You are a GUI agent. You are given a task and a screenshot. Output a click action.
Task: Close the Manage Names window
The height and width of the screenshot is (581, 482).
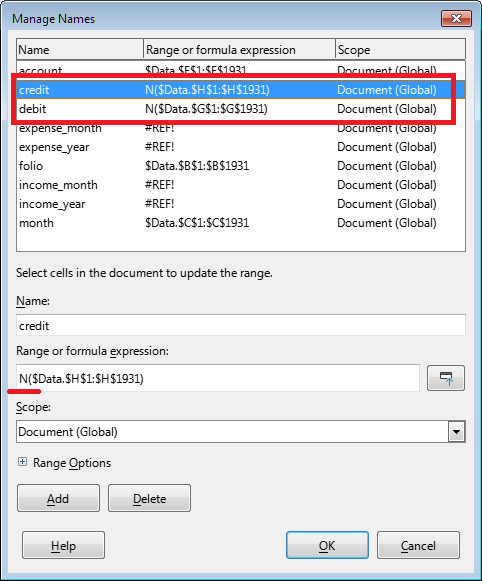tap(456, 19)
